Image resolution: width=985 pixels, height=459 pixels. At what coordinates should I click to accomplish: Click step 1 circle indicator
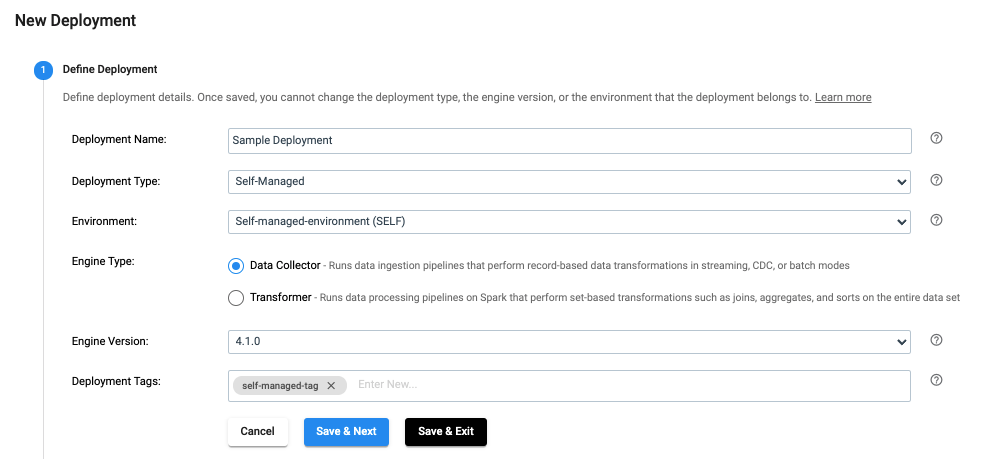(x=42, y=70)
